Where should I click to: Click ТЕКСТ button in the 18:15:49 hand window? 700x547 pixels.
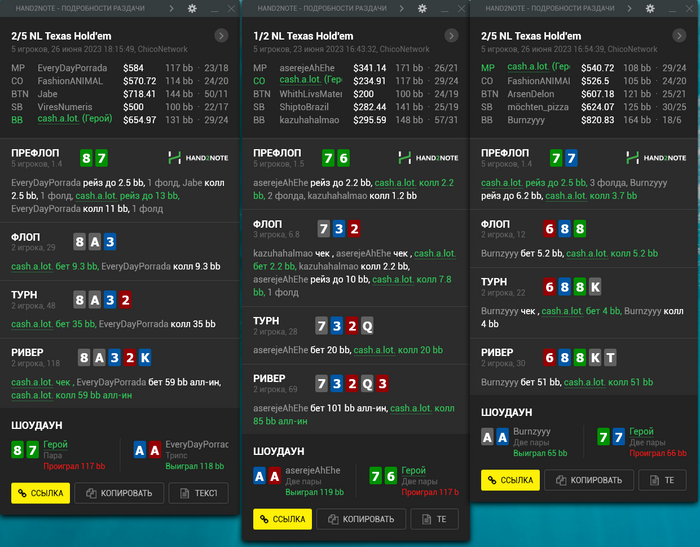[199, 493]
